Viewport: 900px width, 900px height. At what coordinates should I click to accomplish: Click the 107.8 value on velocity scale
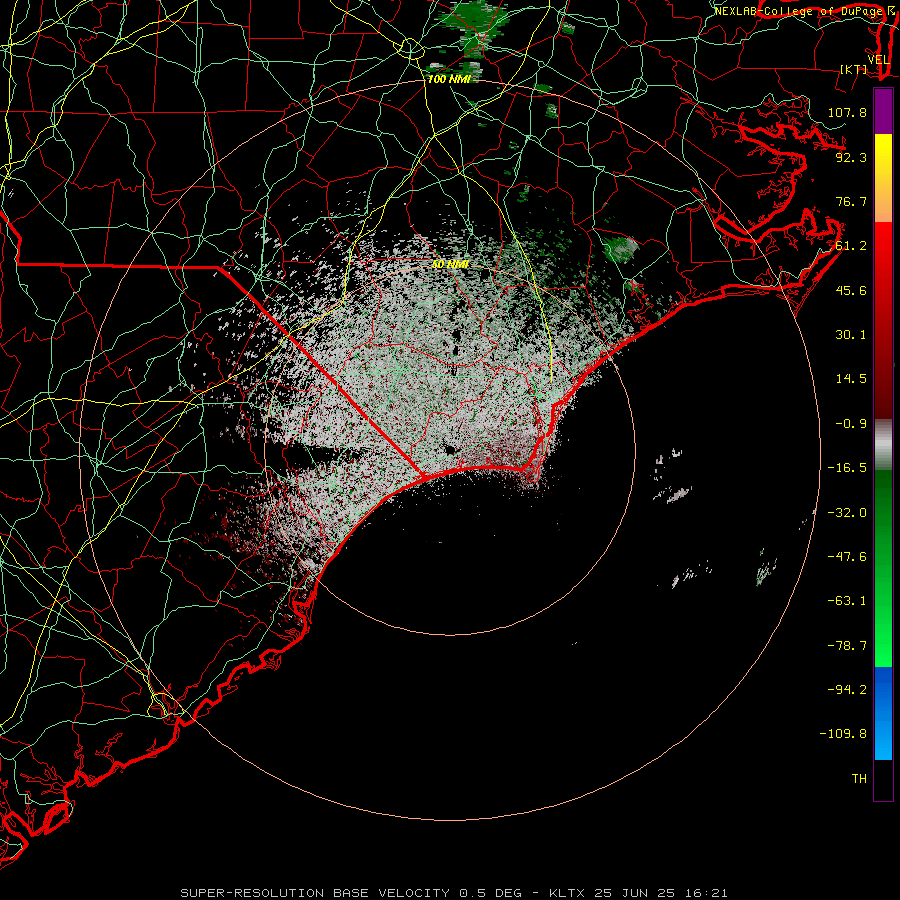click(847, 112)
